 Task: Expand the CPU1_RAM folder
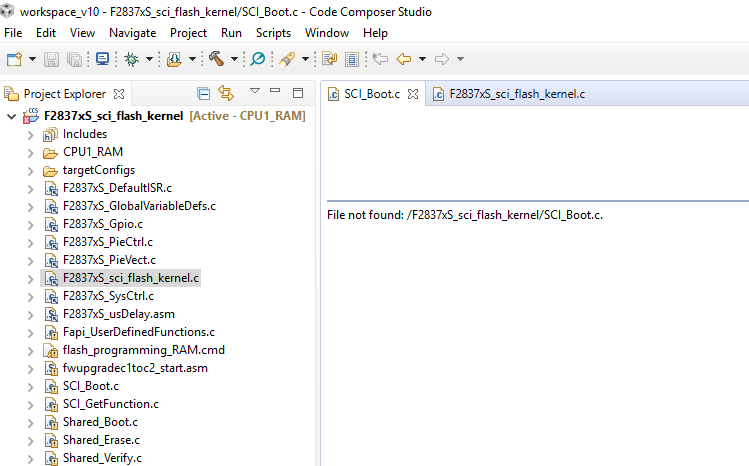31,153
